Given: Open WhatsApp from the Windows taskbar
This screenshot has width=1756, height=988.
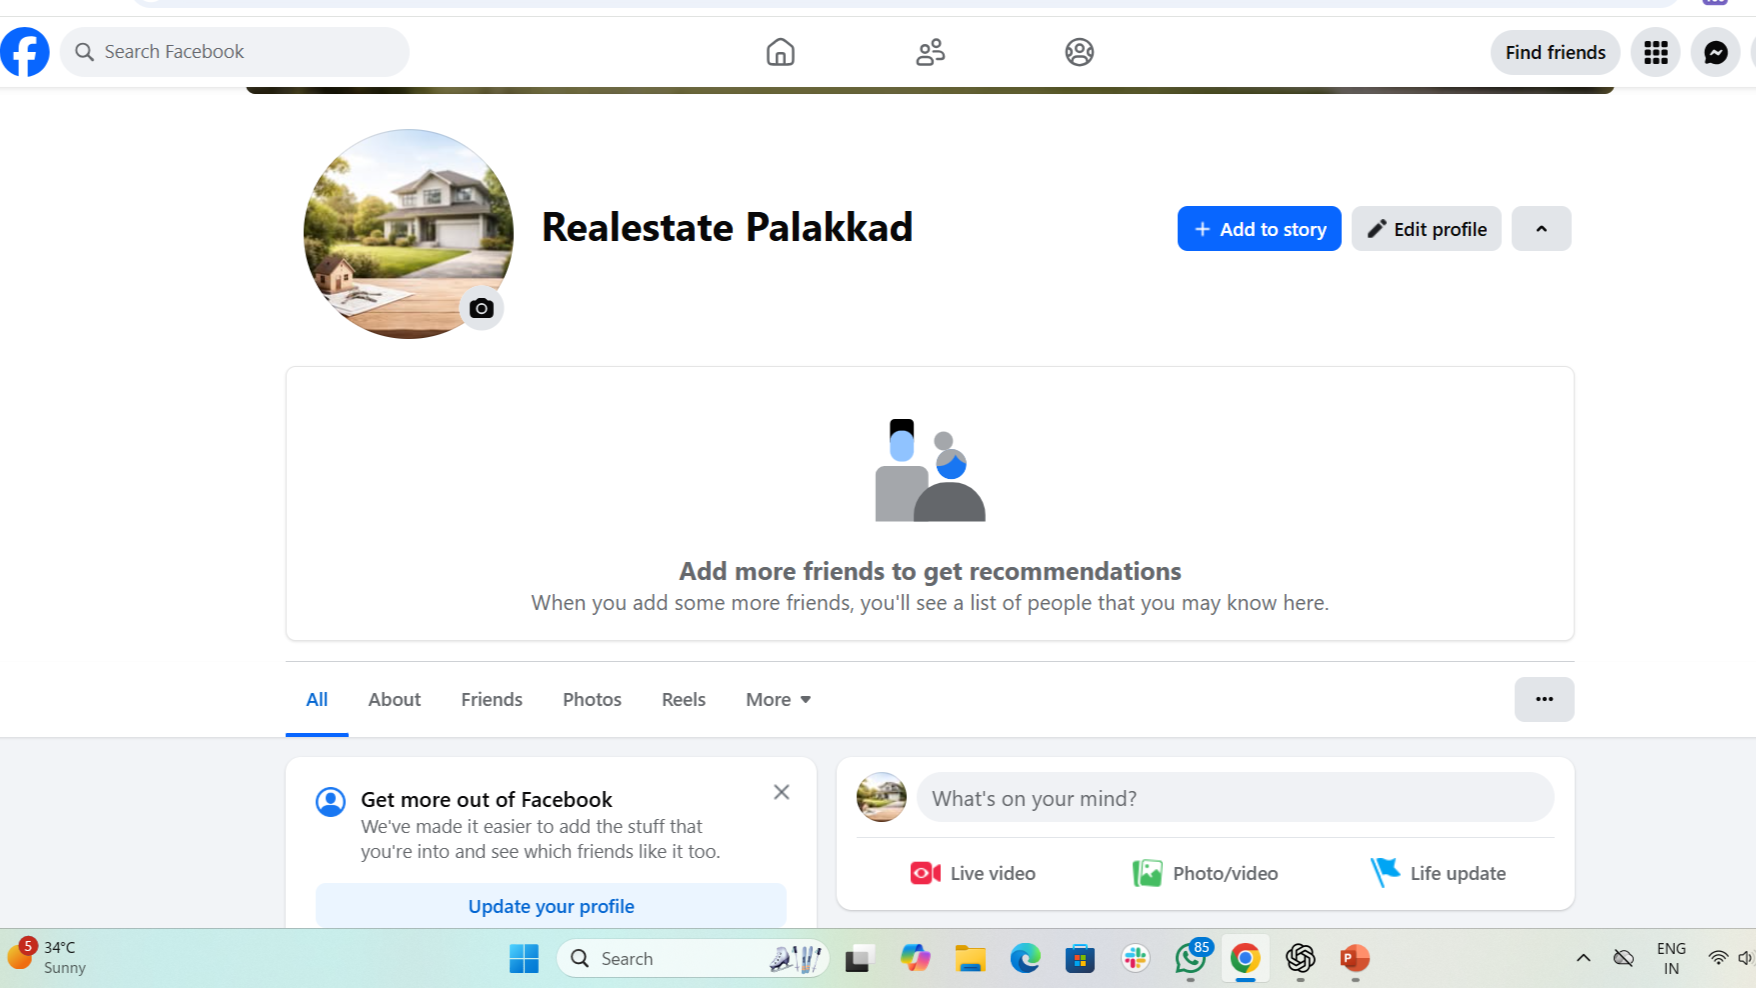Looking at the screenshot, I should tap(1190, 959).
